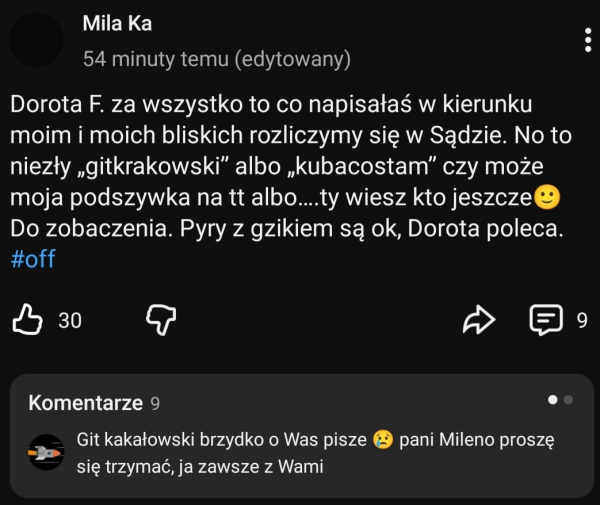
Task: Switch to the second gray pagination dot
Action: 569,400
